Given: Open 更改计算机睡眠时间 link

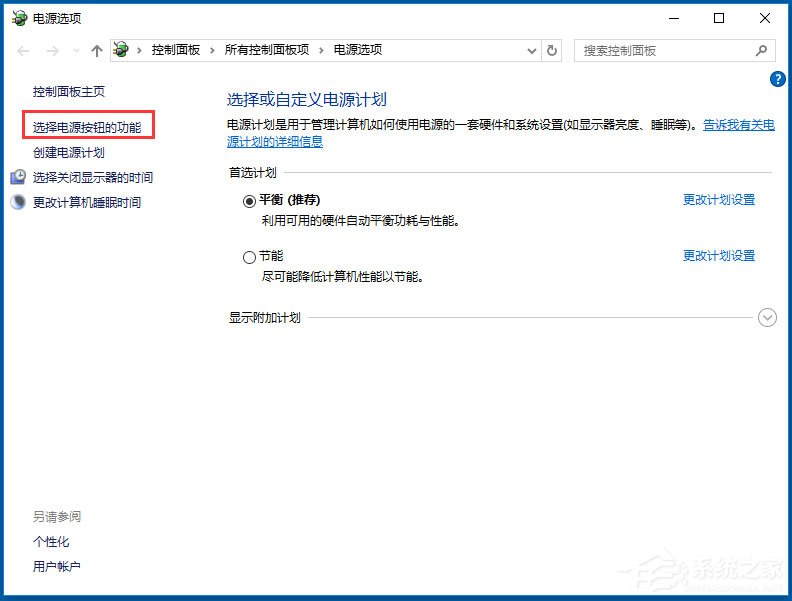Looking at the screenshot, I should click(x=87, y=203).
